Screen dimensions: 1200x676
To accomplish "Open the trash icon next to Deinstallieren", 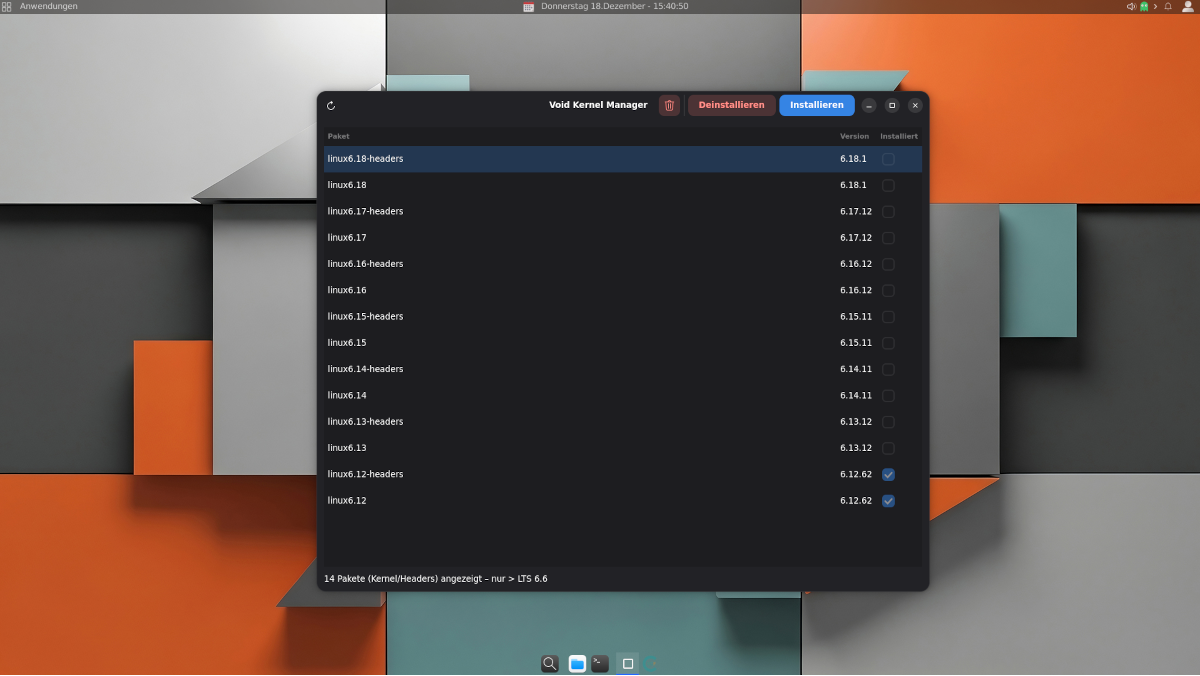I will click(x=669, y=105).
